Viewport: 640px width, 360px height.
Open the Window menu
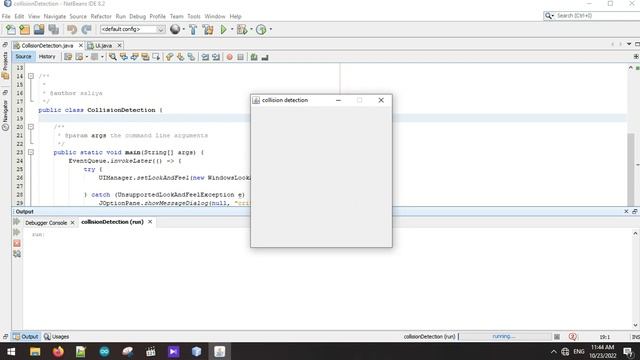[x=215, y=16]
